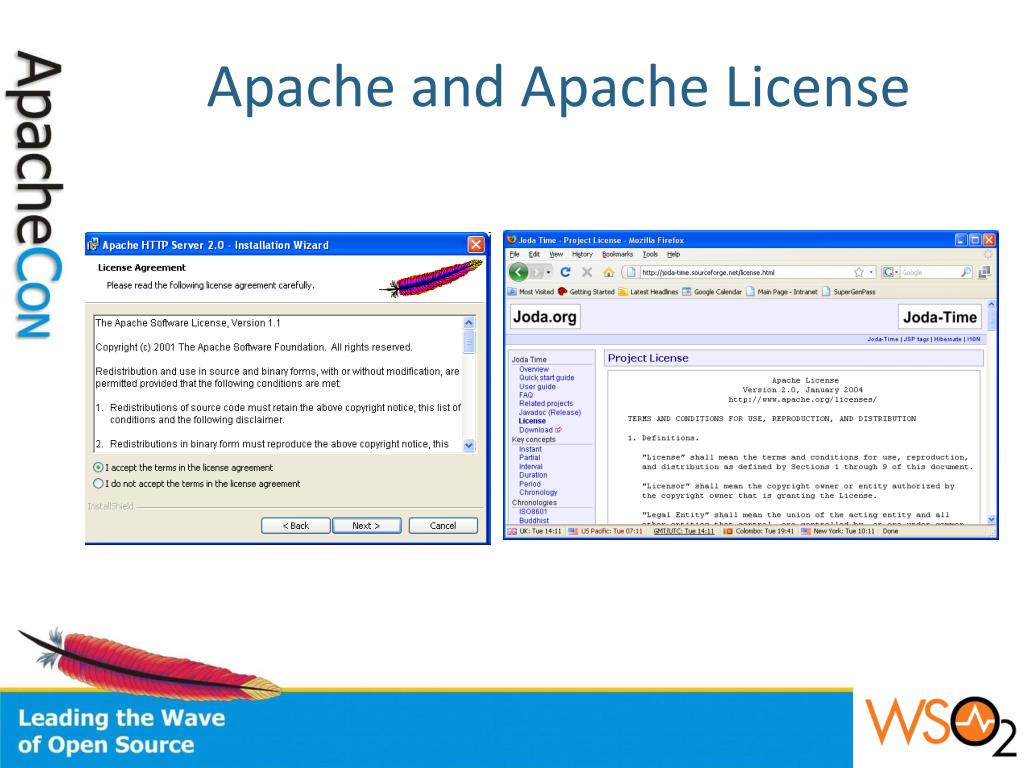1024x768 pixels.
Task: Click the Firefox Home icon
Action: [608, 272]
